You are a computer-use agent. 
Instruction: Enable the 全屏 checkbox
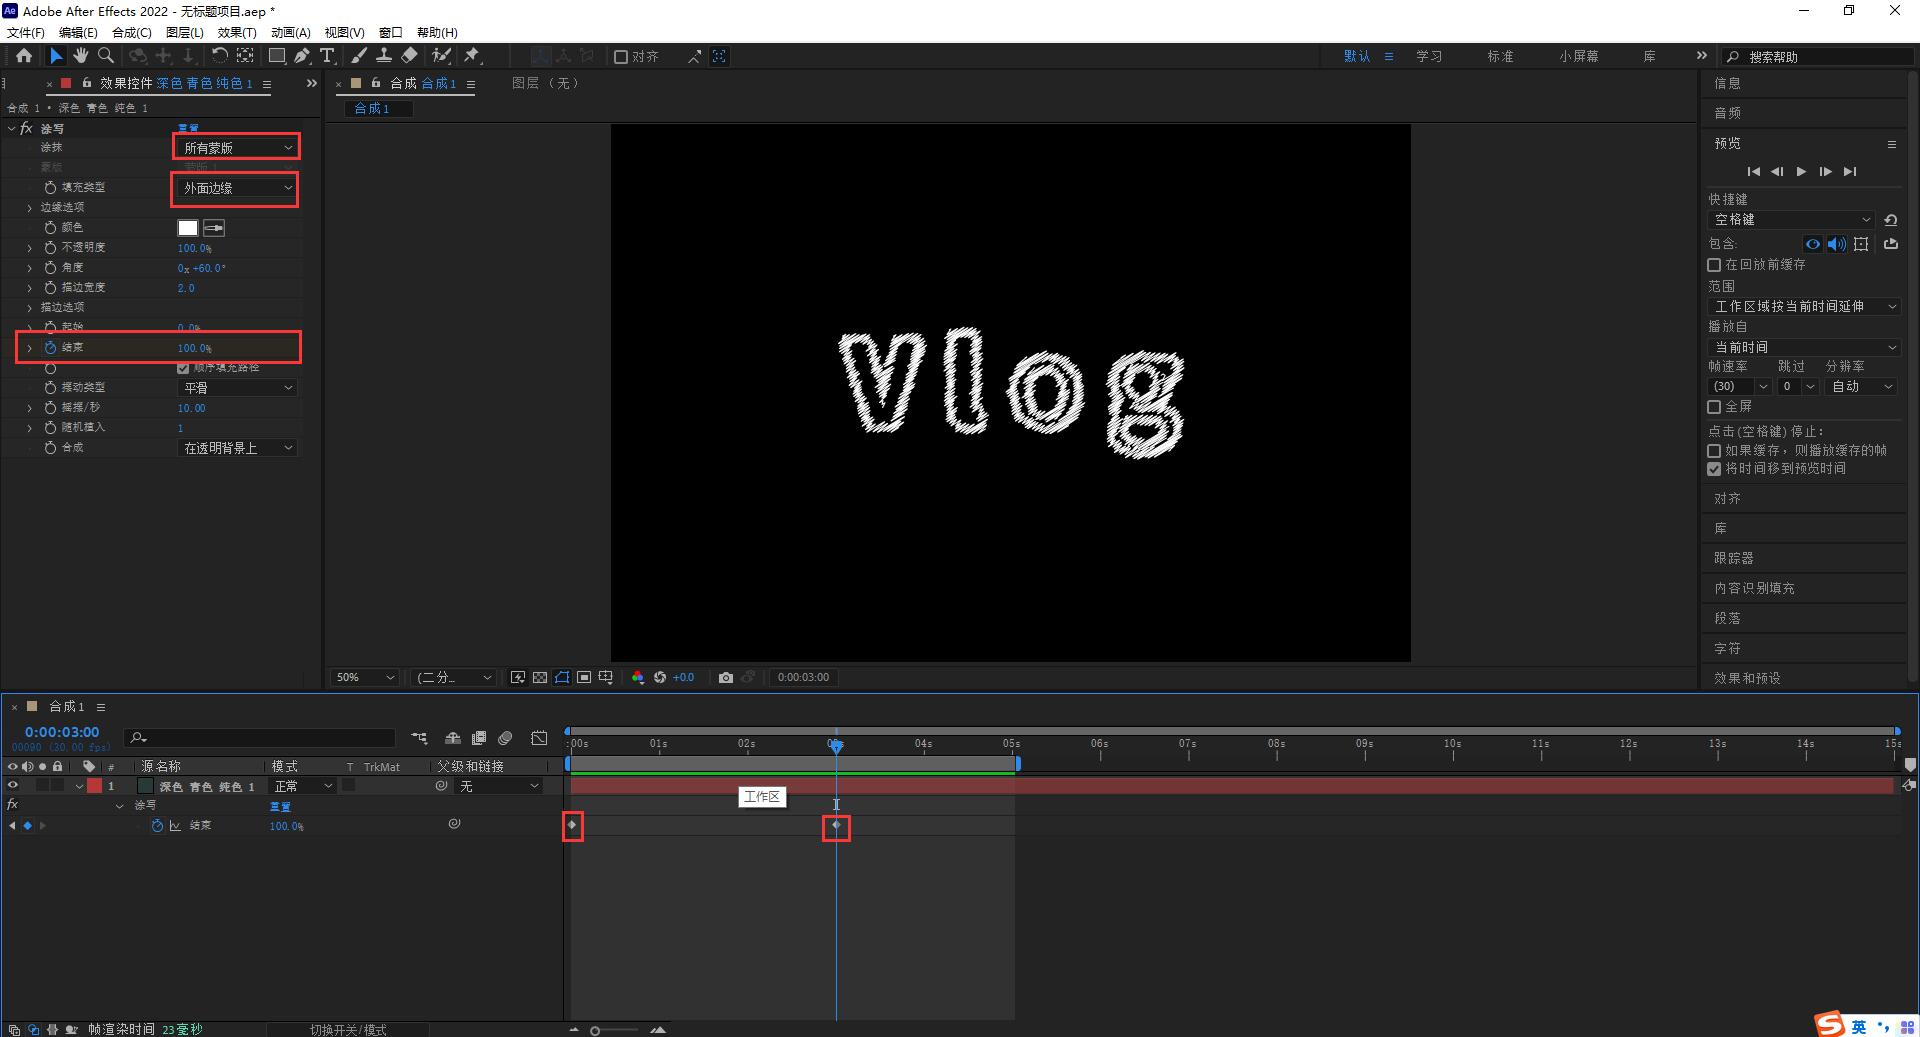1714,407
